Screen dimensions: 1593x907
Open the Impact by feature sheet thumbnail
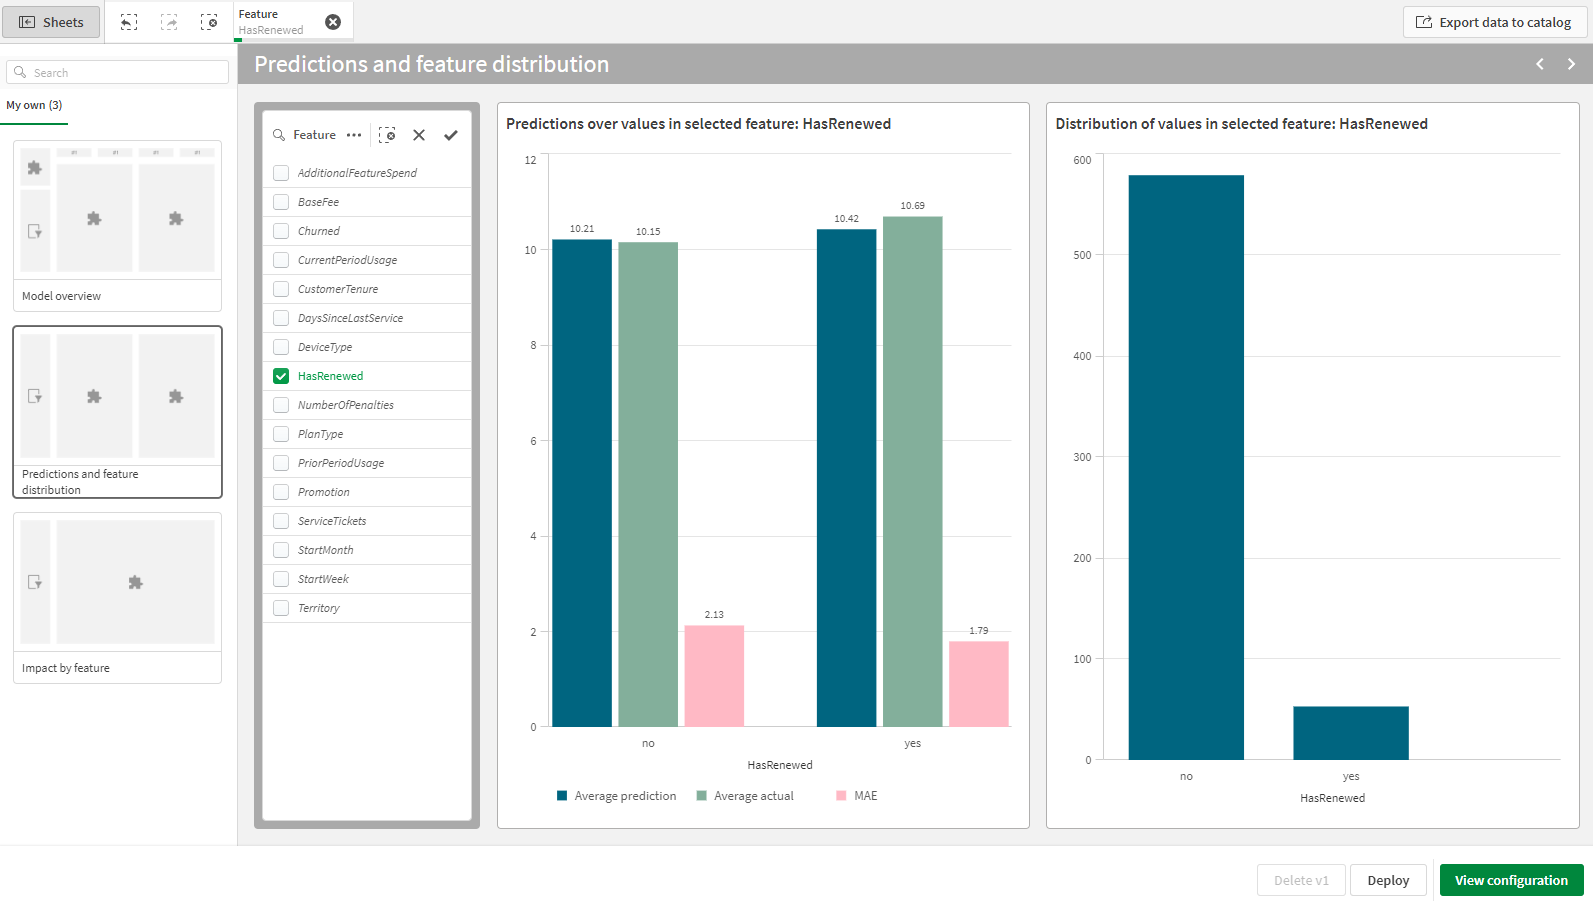tap(117, 597)
